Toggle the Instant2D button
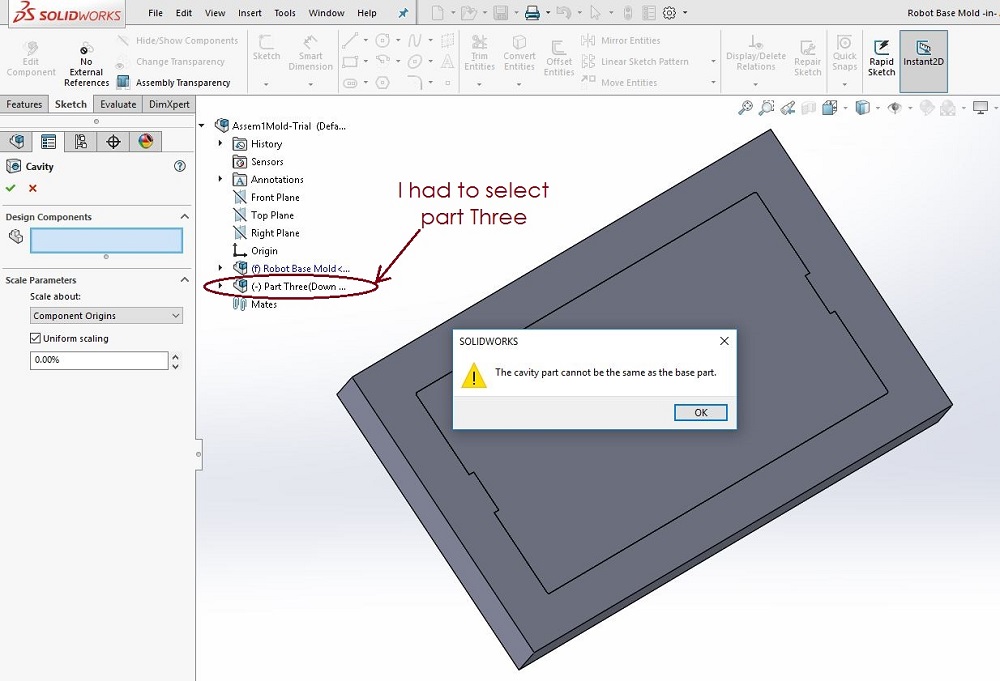 click(x=923, y=61)
